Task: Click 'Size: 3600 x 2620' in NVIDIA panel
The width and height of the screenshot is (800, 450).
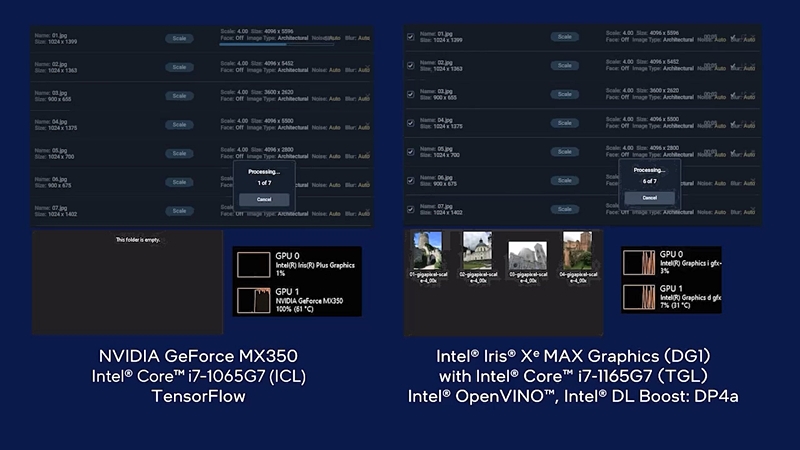Action: pyautogui.click(x=272, y=92)
